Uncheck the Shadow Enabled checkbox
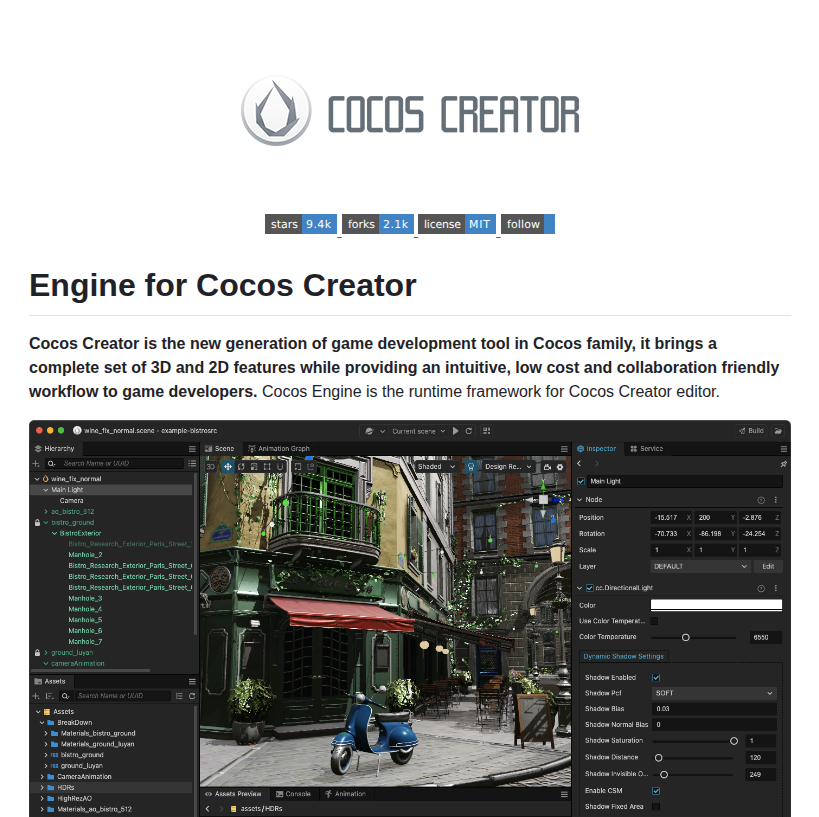The image size is (819, 817). click(x=655, y=677)
